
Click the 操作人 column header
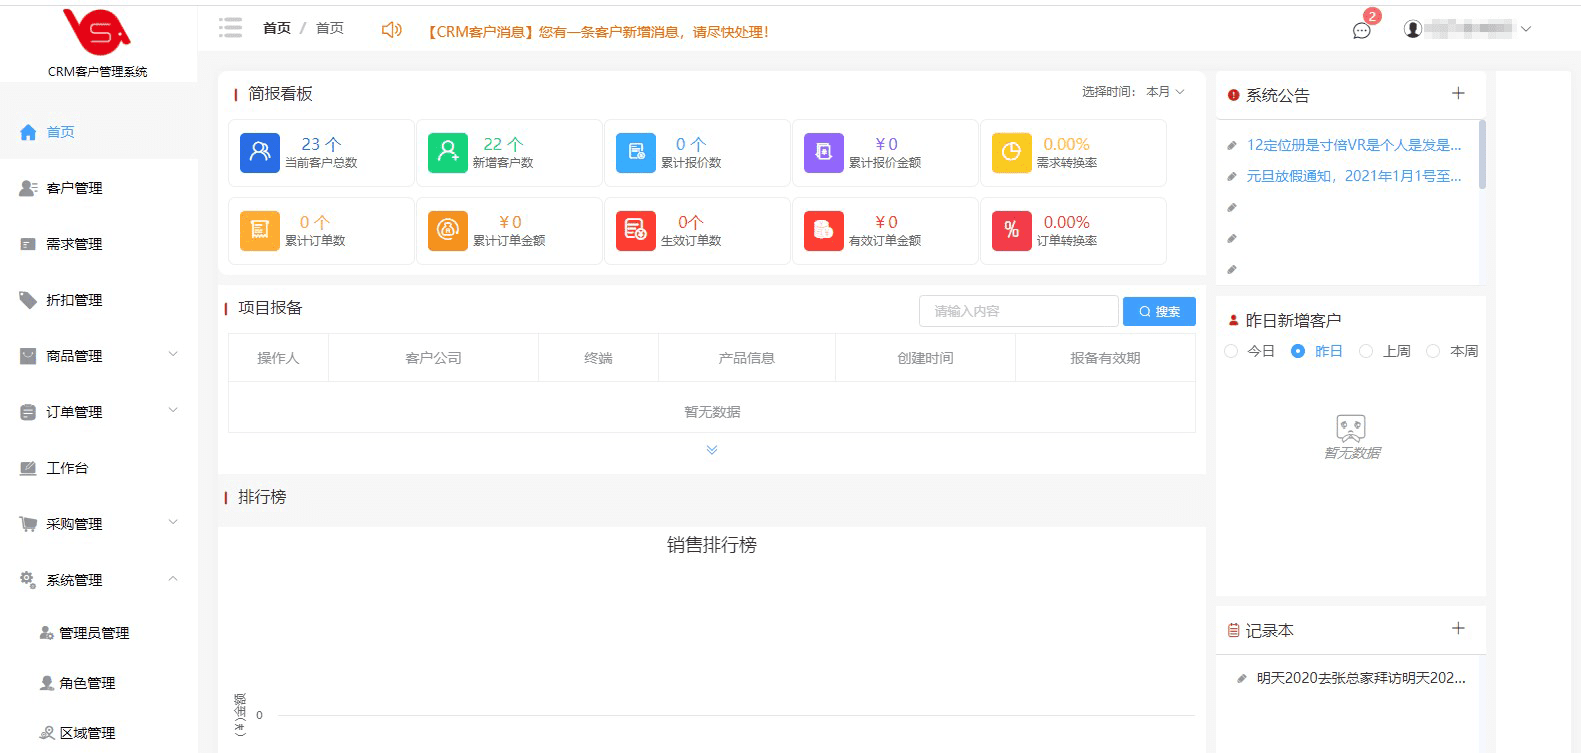point(278,358)
